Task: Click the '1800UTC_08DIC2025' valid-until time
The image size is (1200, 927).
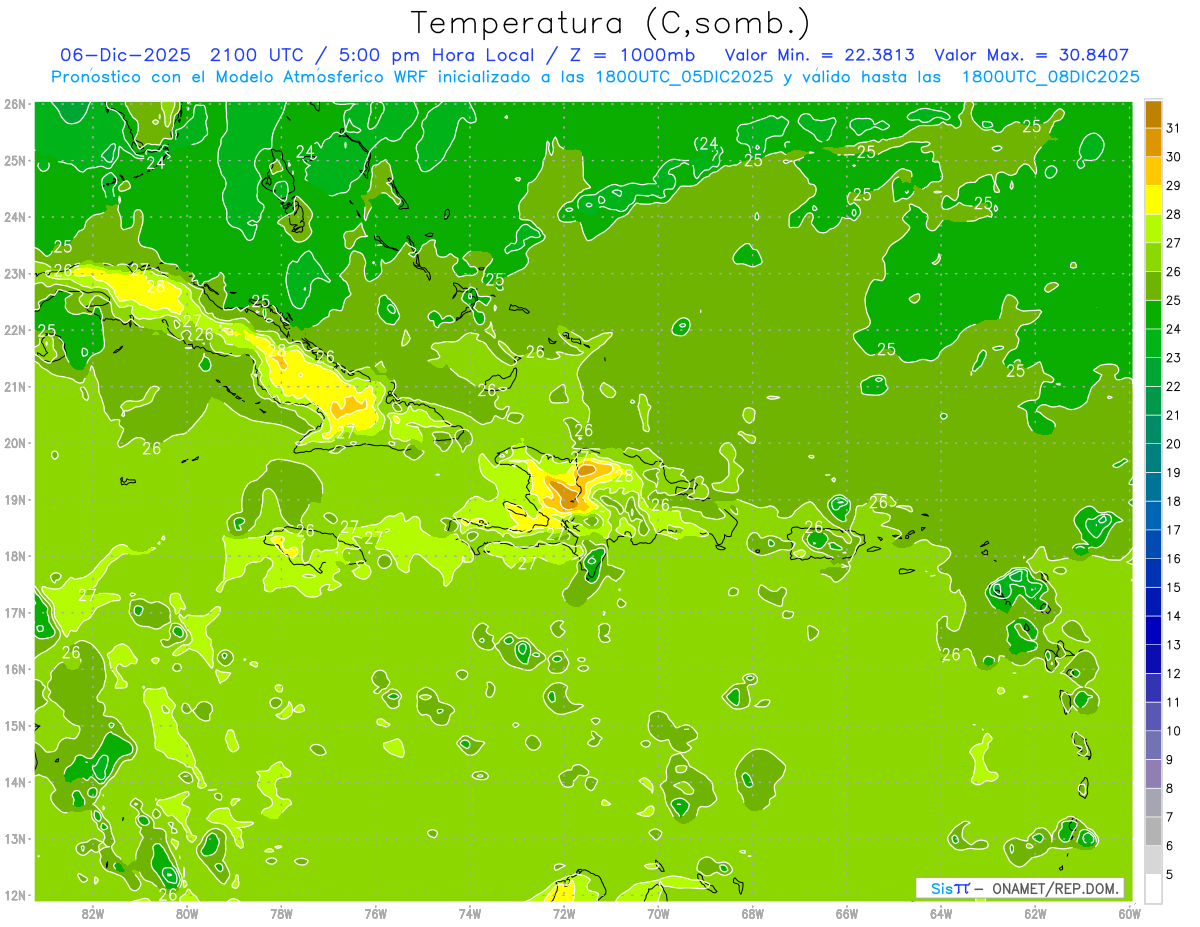Action: click(1050, 77)
